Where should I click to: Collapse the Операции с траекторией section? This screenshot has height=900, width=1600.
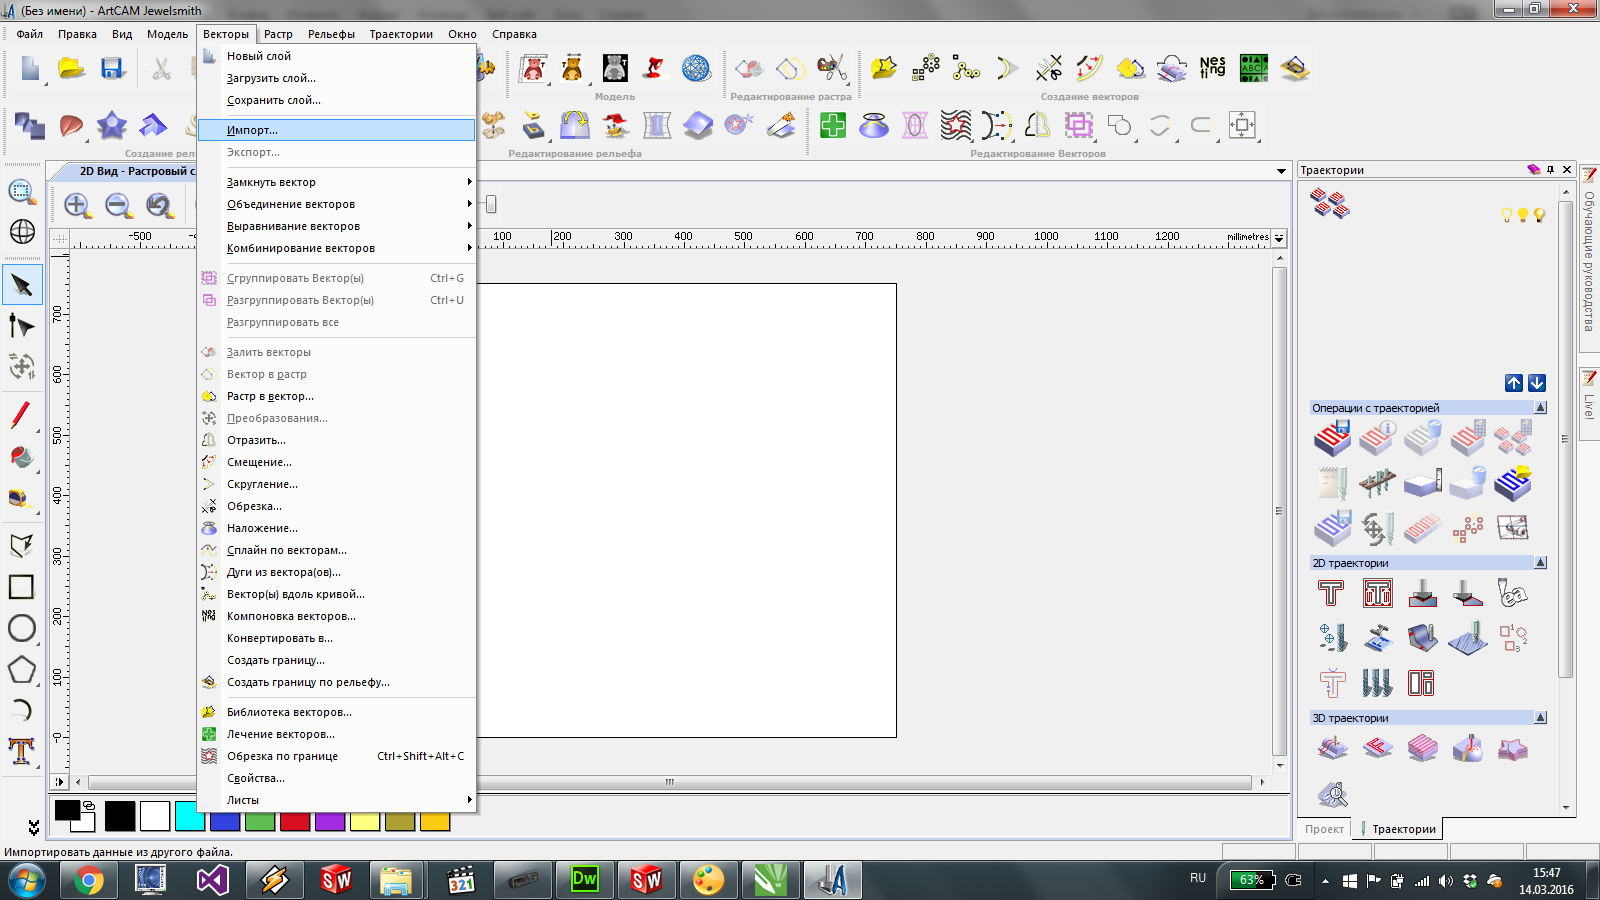(x=1540, y=408)
